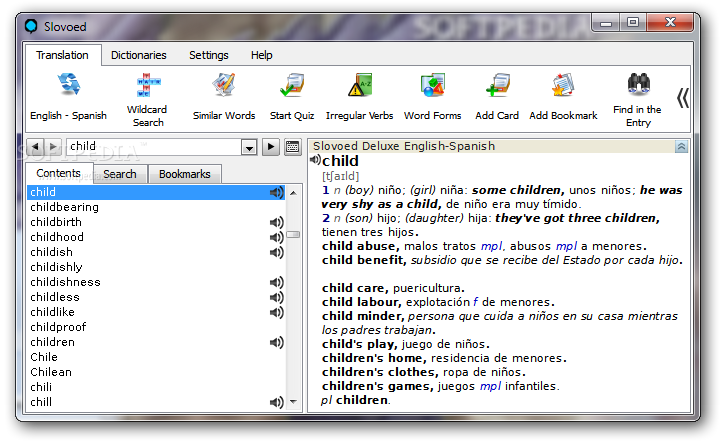Click the f gender link after explotación
Screen dimensions: 721x442
coord(475,302)
